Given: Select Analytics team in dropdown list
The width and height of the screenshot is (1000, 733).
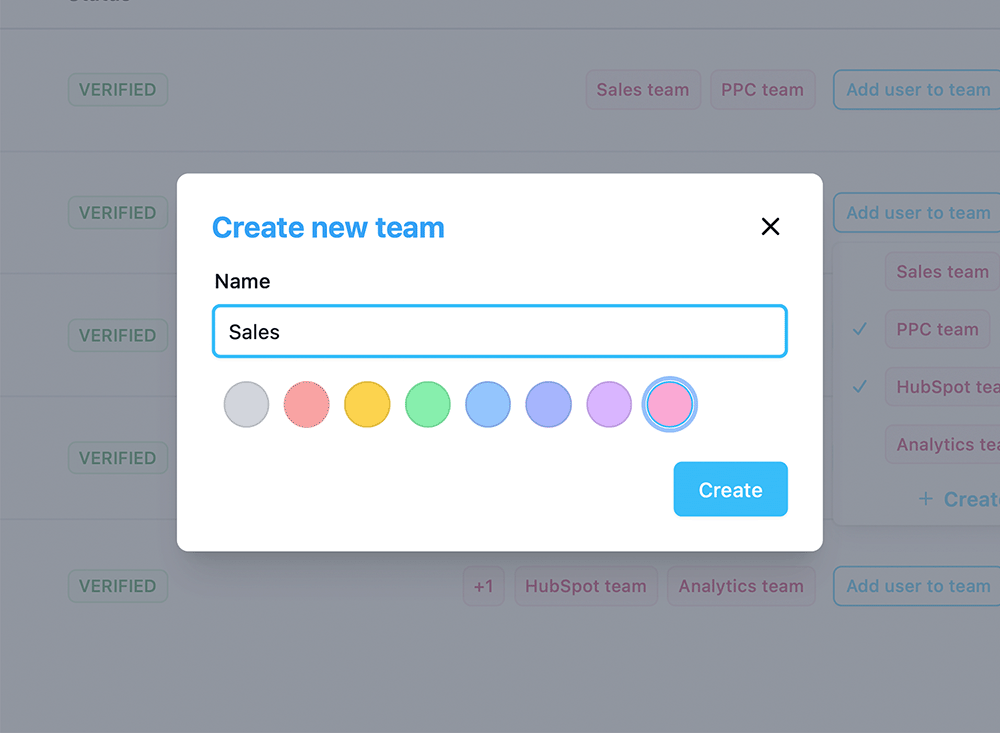Looking at the screenshot, I should (943, 444).
